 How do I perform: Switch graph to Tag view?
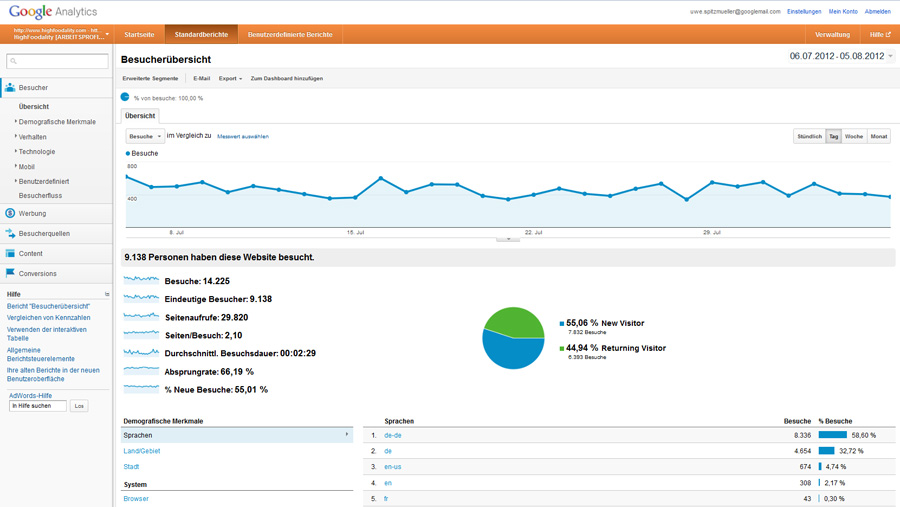[833, 136]
